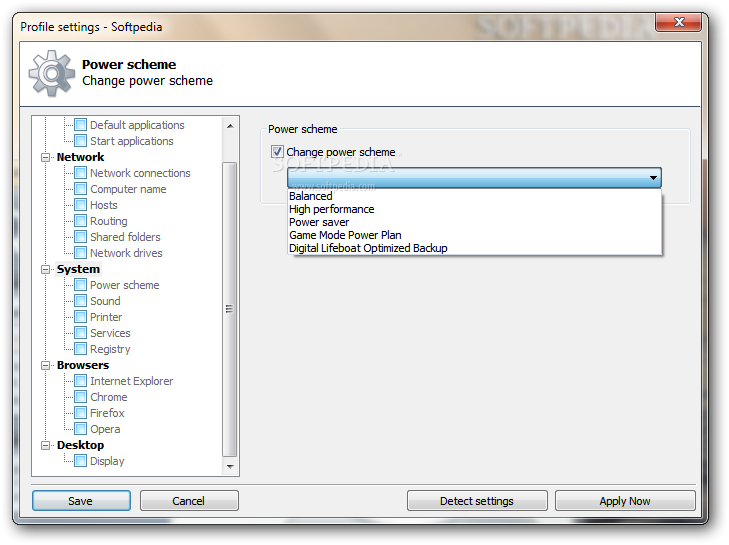
Task: Collapse the Network tree node
Action: coord(46,157)
